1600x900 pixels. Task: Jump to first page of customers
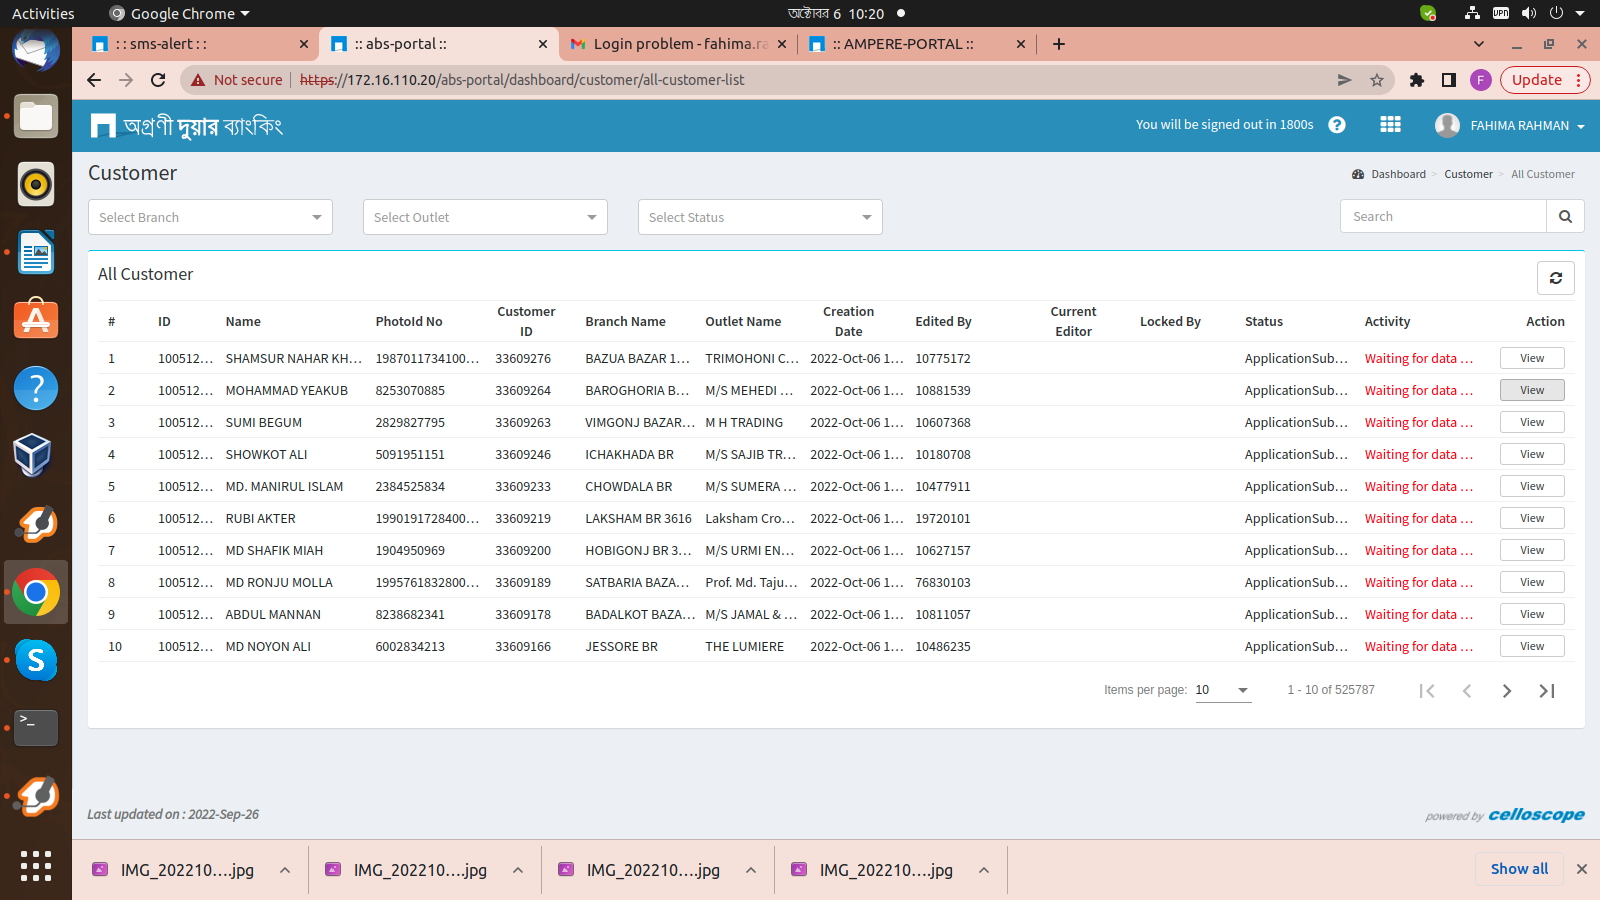[1427, 691]
